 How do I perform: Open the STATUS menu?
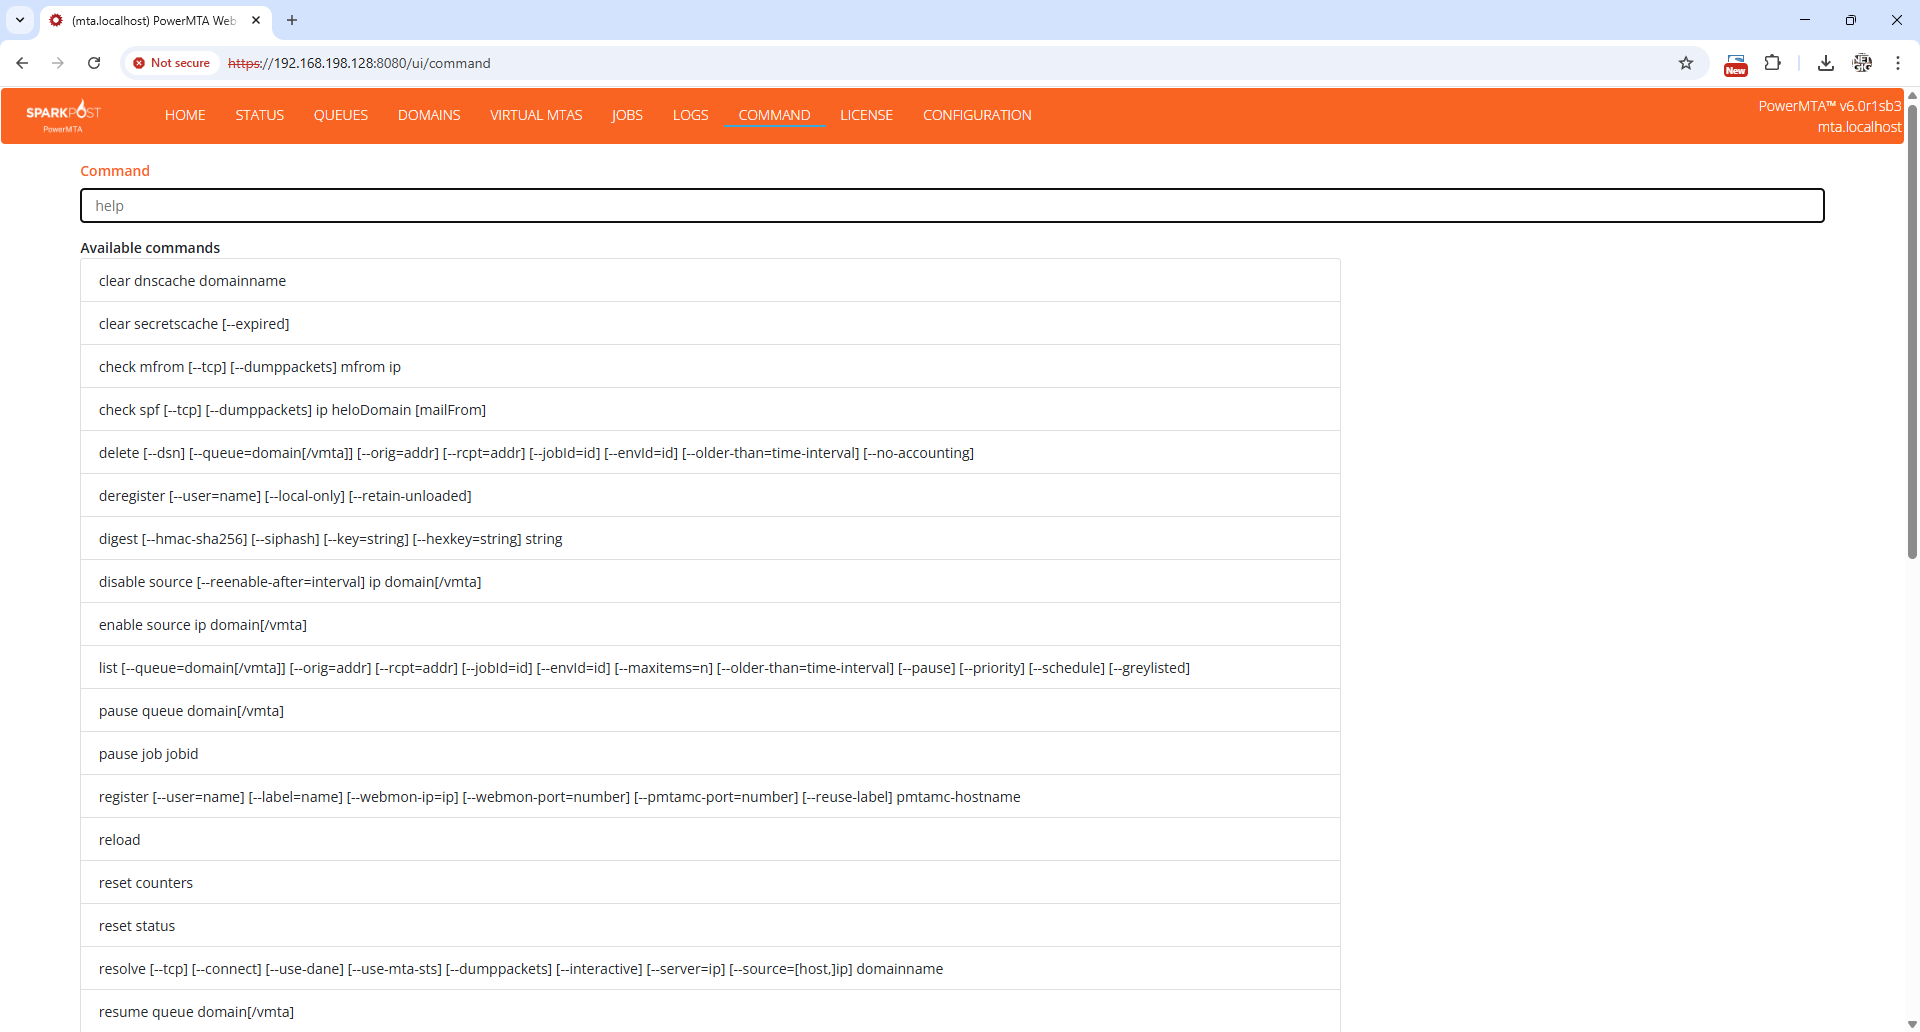point(260,115)
